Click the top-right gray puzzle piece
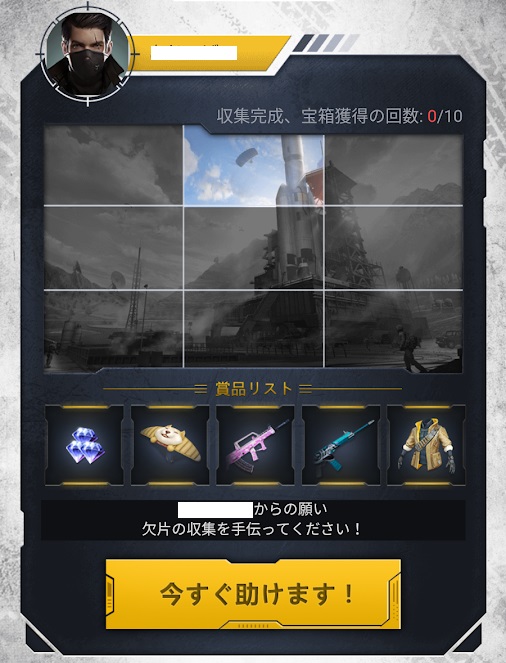The image size is (506, 663). 394,170
